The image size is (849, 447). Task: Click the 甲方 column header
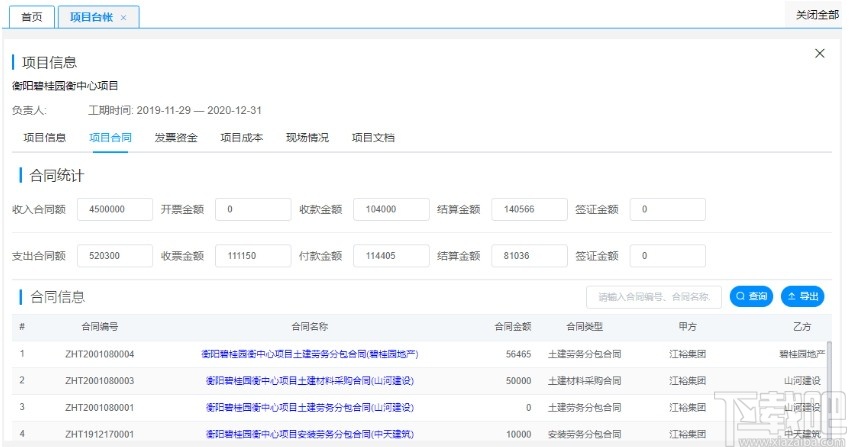(688, 326)
